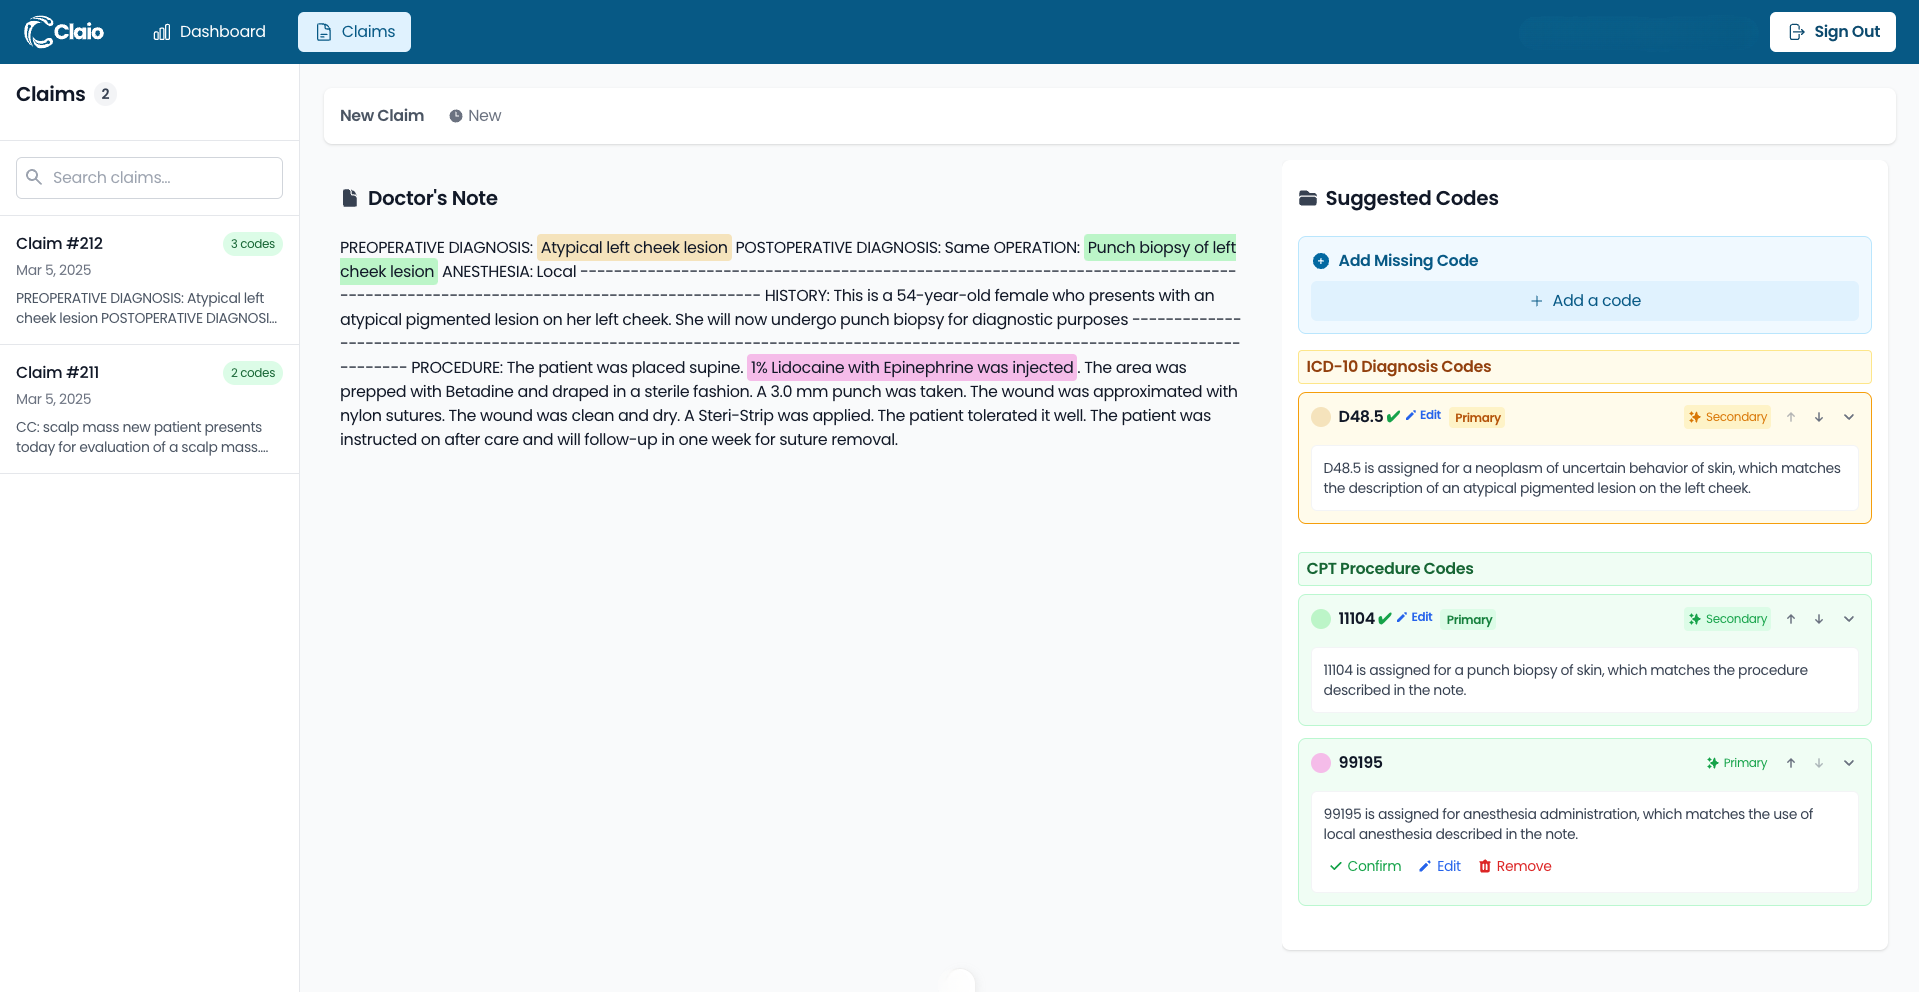Remove the 99195 code
The height and width of the screenshot is (992, 1919).
click(x=1515, y=866)
